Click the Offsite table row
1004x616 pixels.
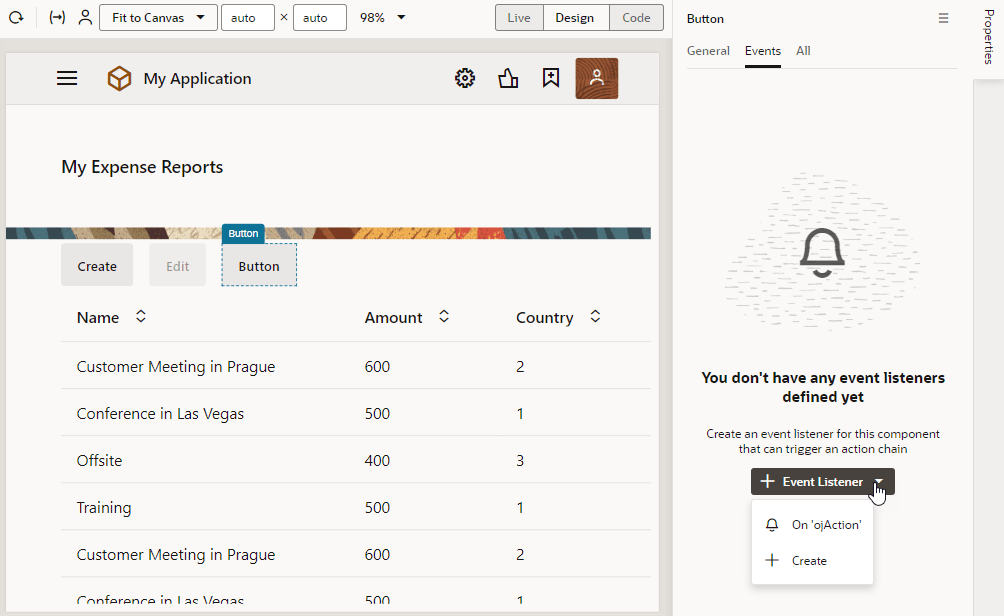(x=356, y=460)
